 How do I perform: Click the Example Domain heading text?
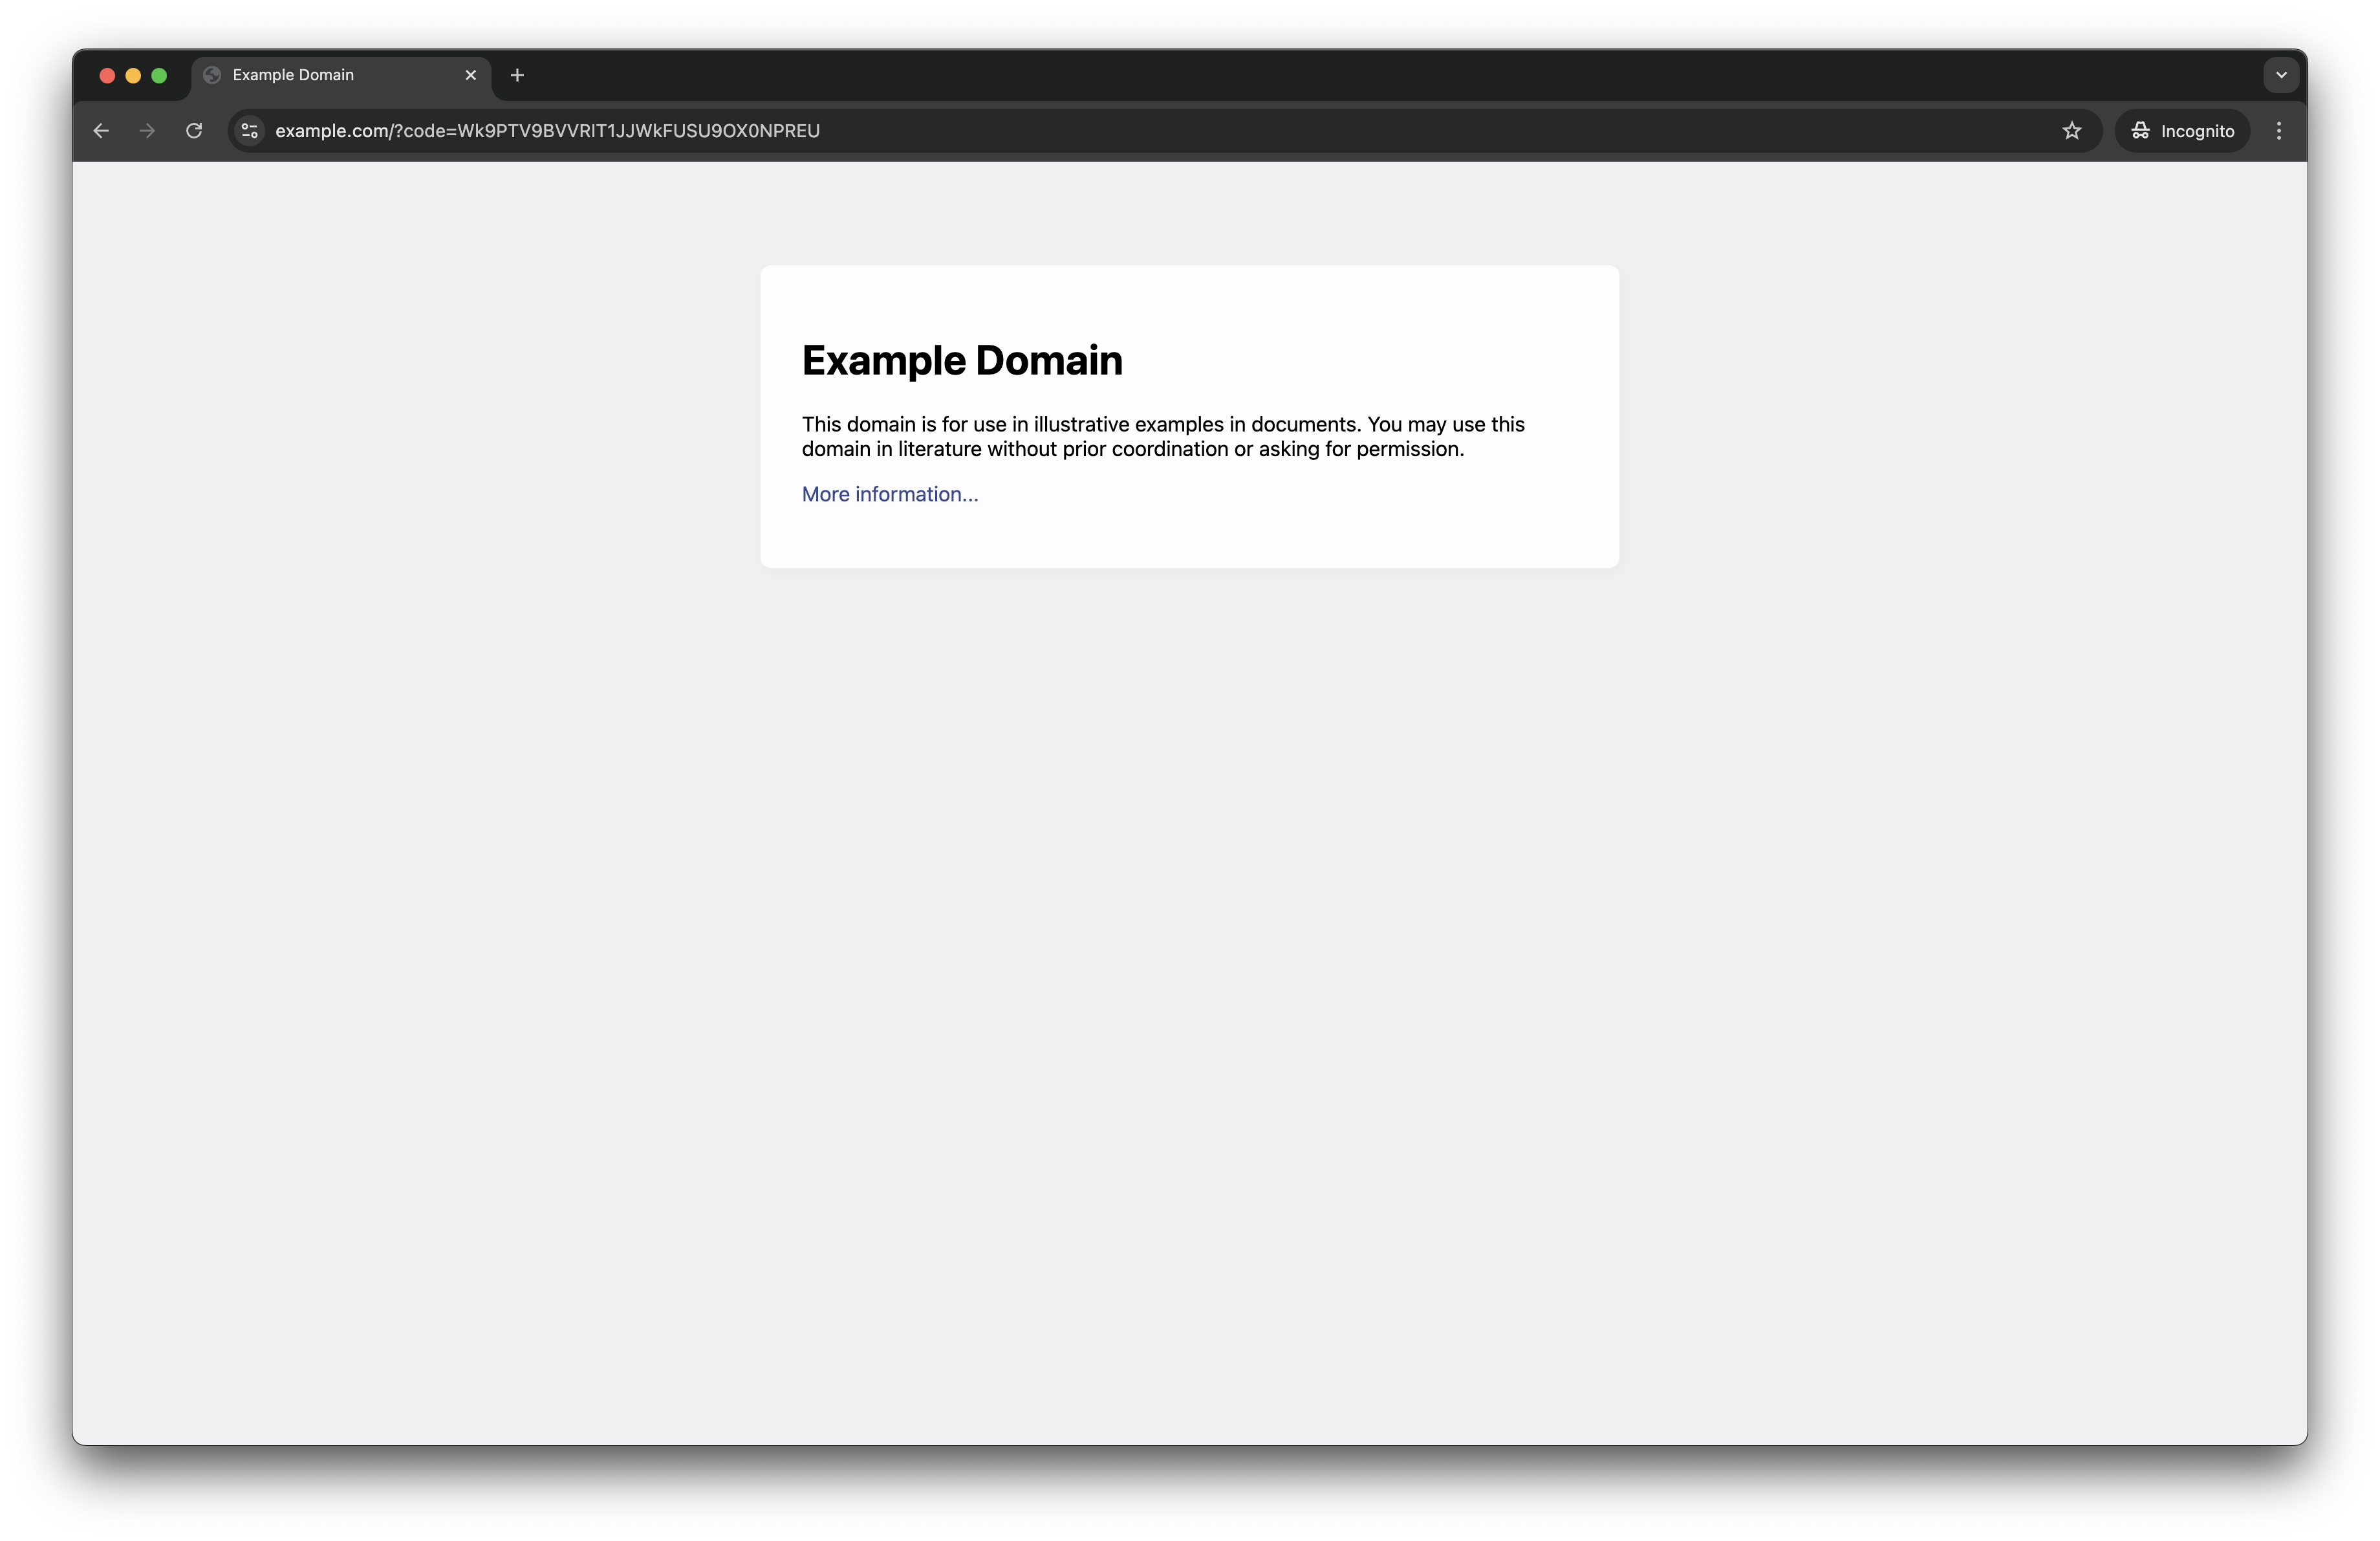coord(962,360)
